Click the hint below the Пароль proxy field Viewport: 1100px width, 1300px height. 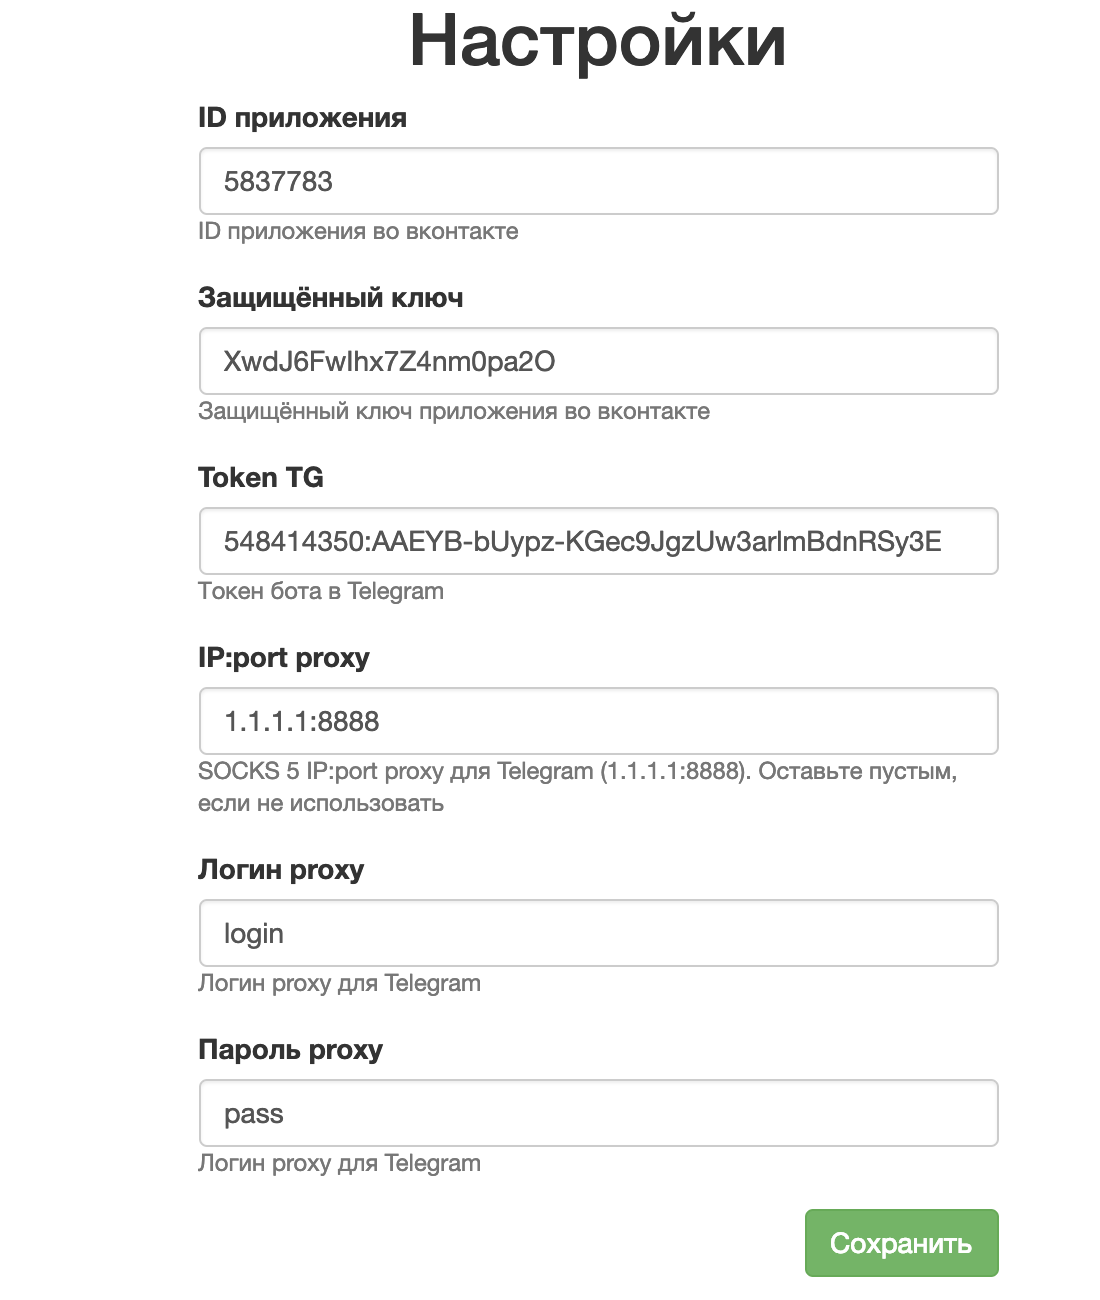(339, 1163)
